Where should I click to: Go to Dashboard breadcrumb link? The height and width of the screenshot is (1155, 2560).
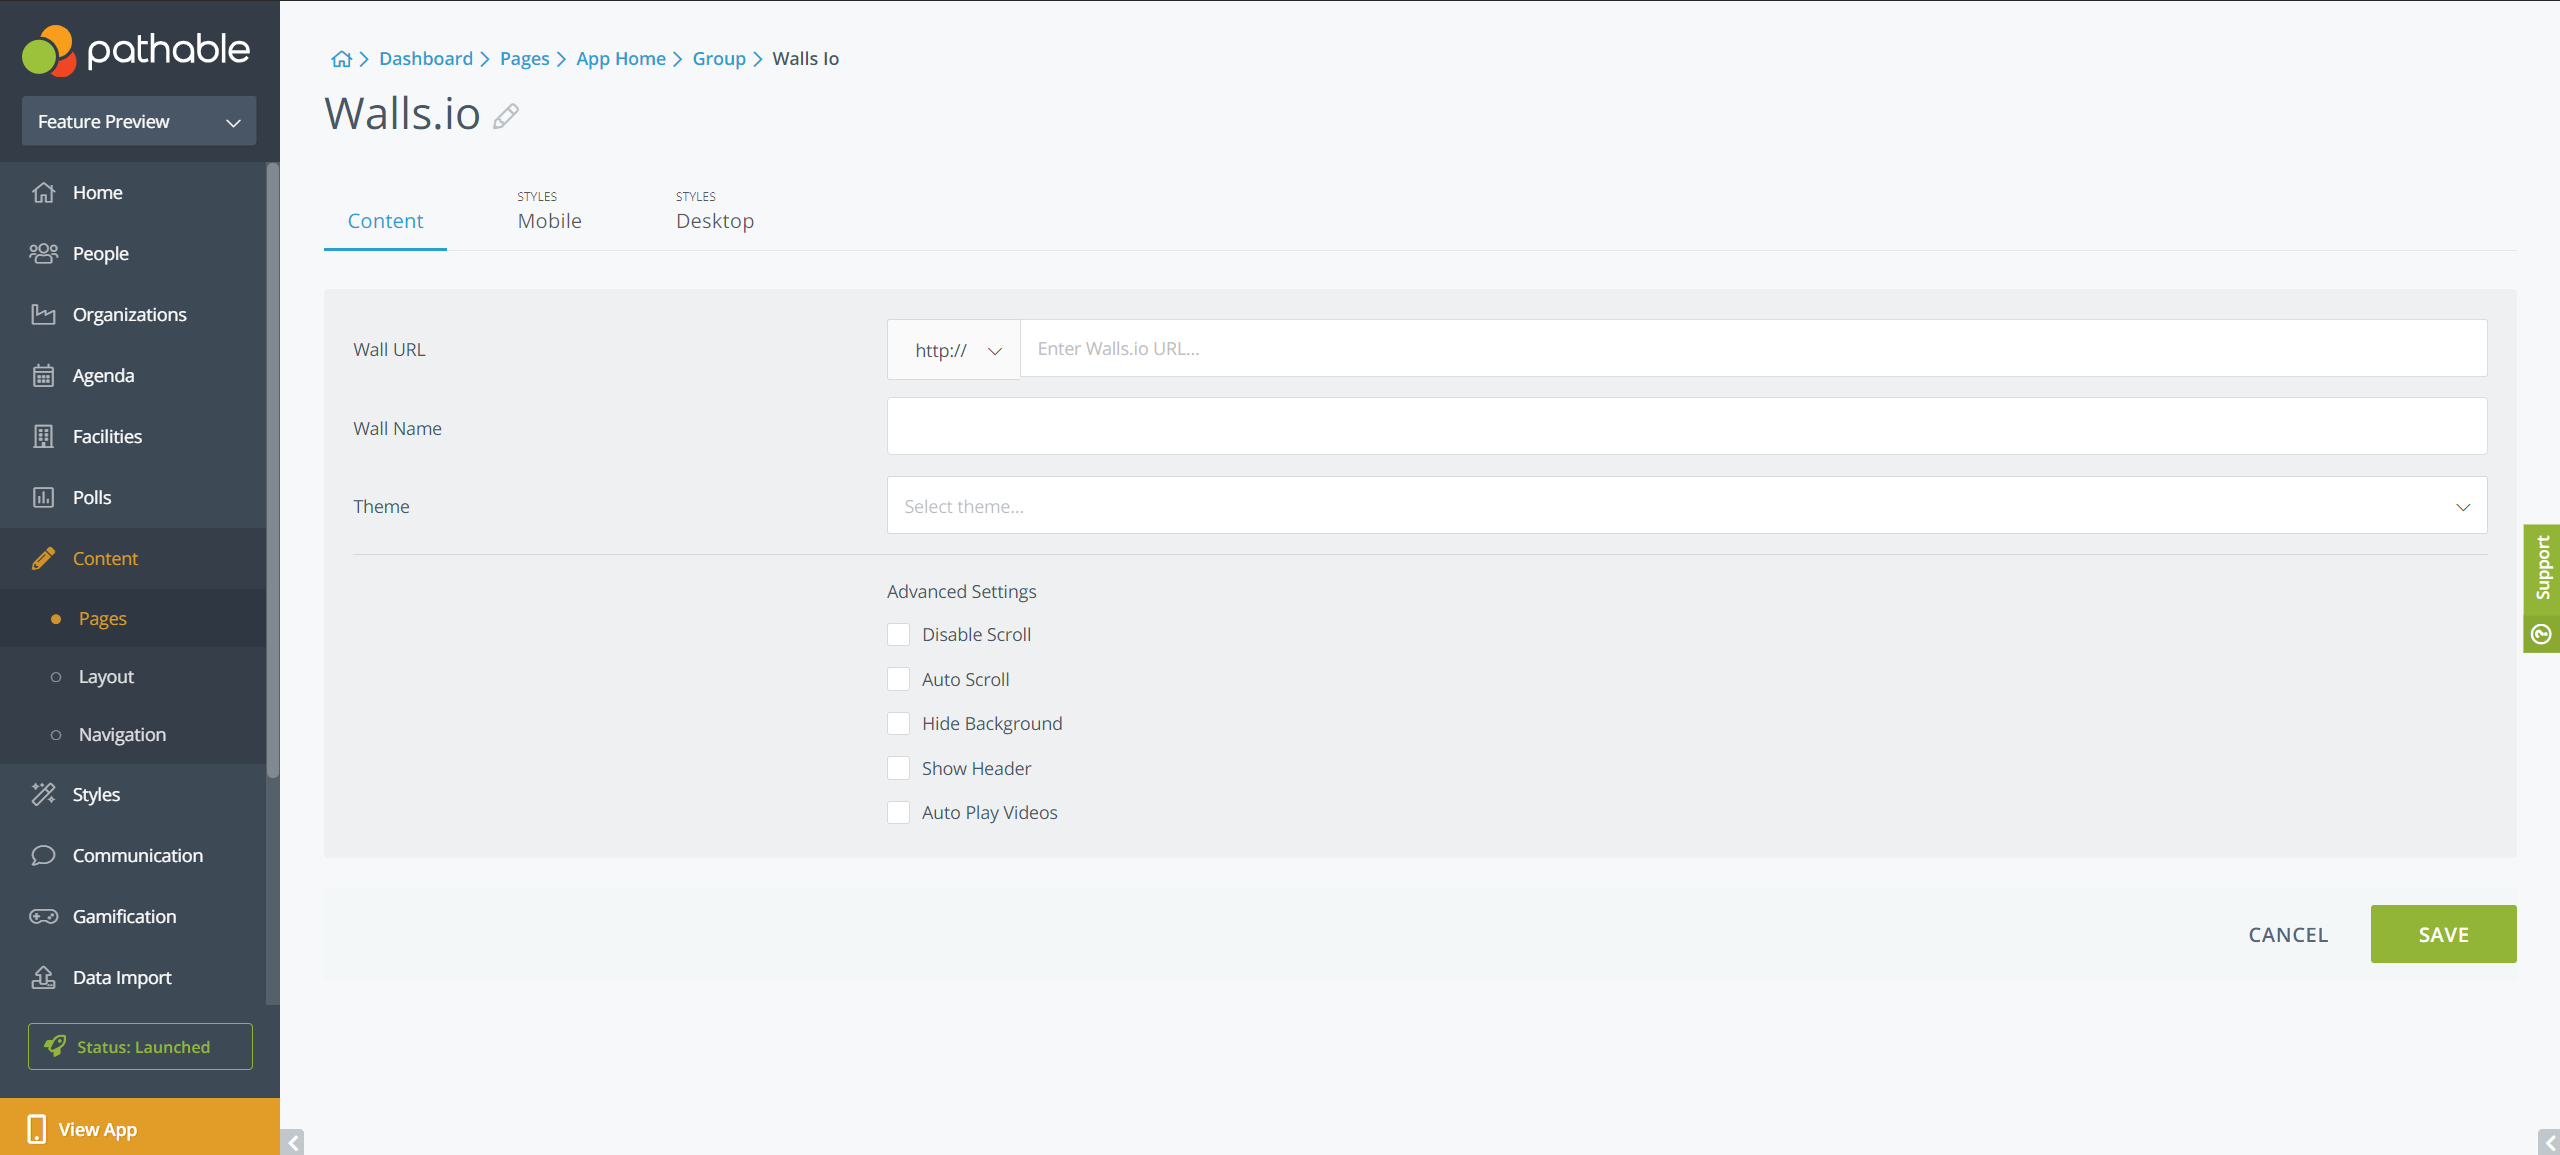click(426, 59)
